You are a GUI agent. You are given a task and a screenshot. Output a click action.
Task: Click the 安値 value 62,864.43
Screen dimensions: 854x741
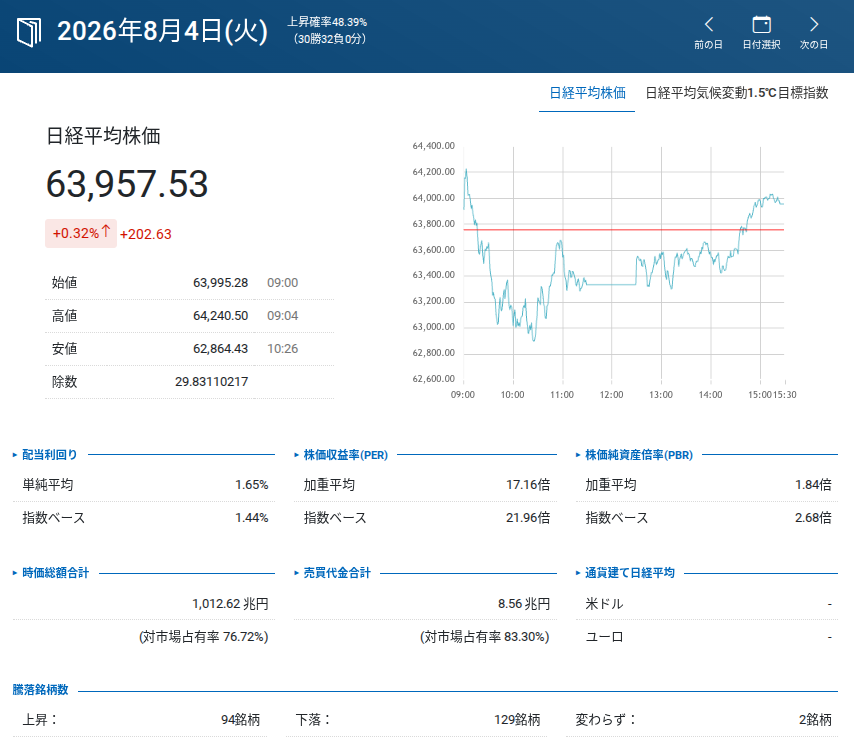[220, 349]
